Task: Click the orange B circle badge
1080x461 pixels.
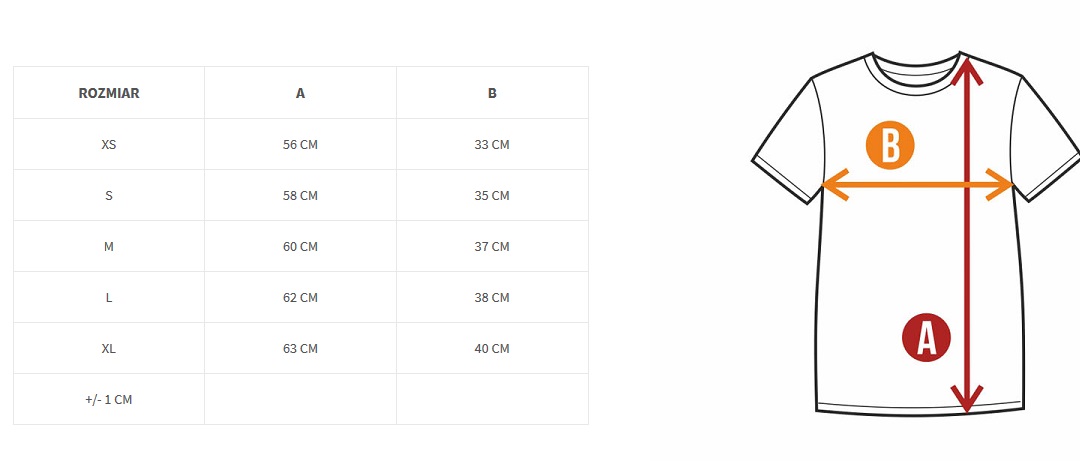Action: (890, 146)
